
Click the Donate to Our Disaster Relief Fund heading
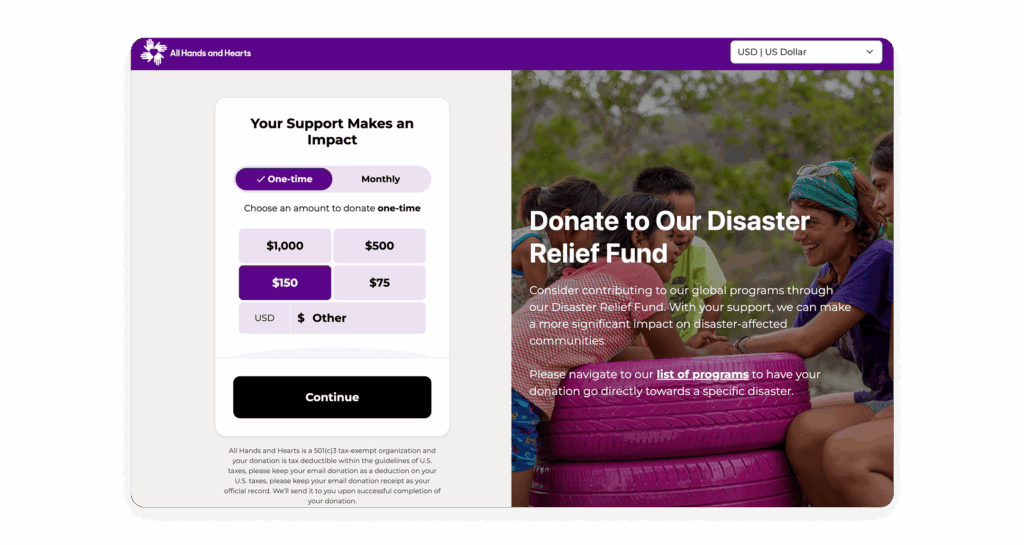[669, 237]
